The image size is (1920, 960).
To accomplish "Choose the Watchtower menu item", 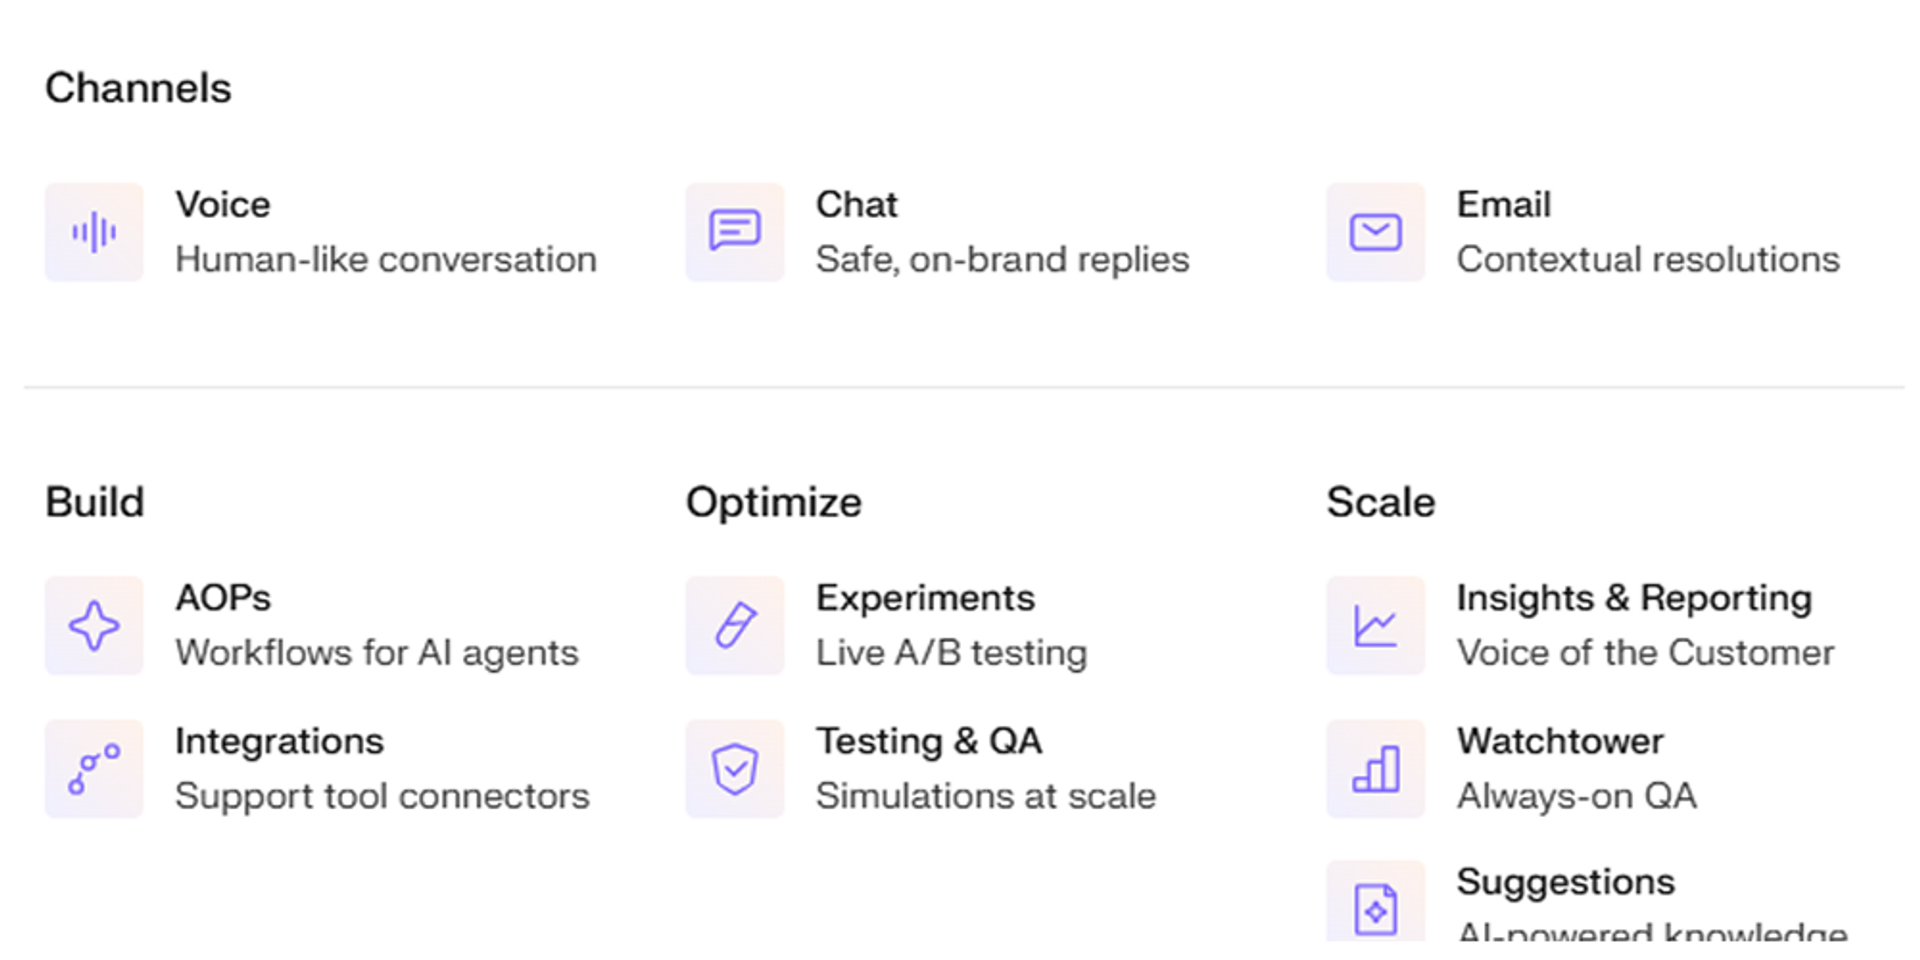I will click(1560, 742).
